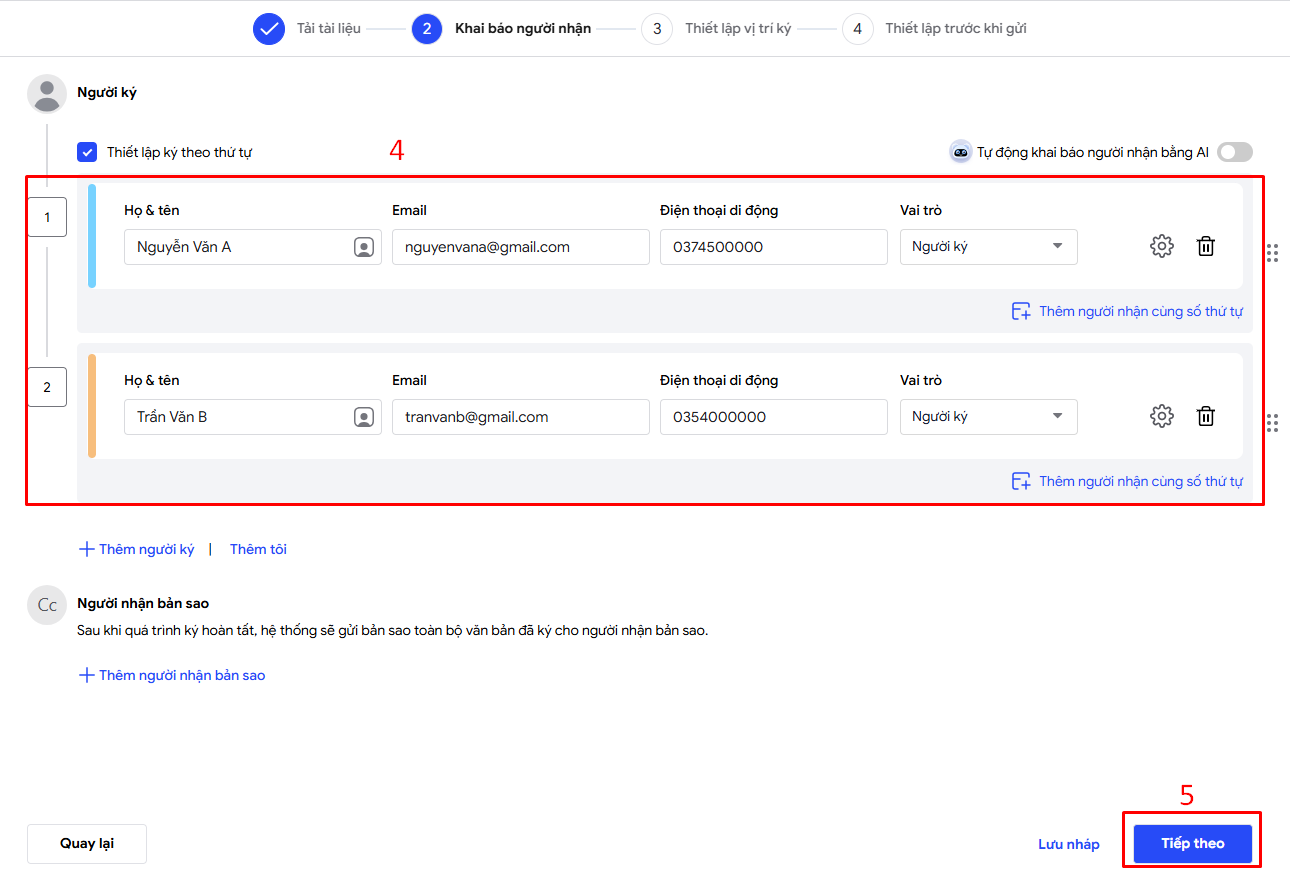Click Lưu nháp link
The width and height of the screenshot is (1290, 880).
[1068, 845]
